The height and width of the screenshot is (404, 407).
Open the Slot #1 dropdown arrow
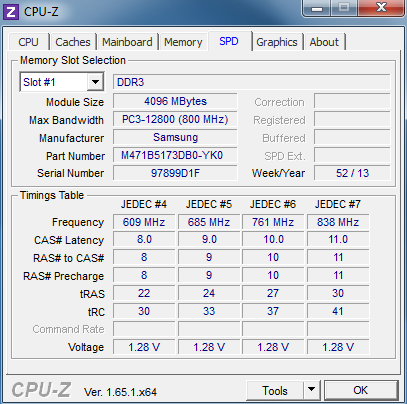click(x=95, y=82)
